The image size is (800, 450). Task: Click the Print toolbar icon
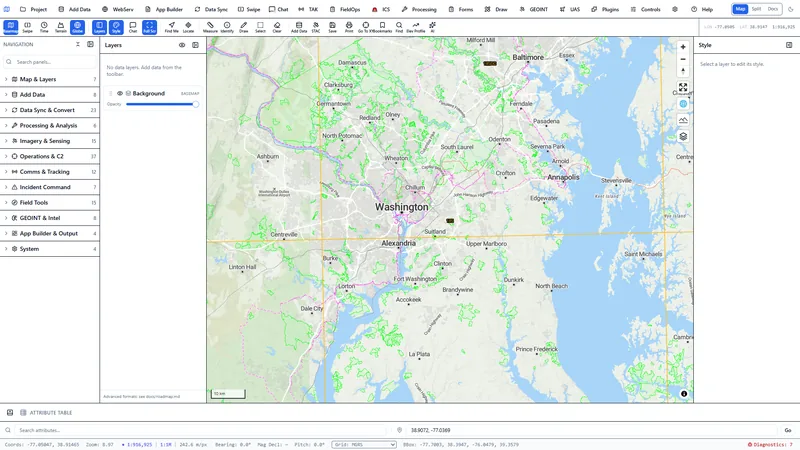click(x=349, y=27)
